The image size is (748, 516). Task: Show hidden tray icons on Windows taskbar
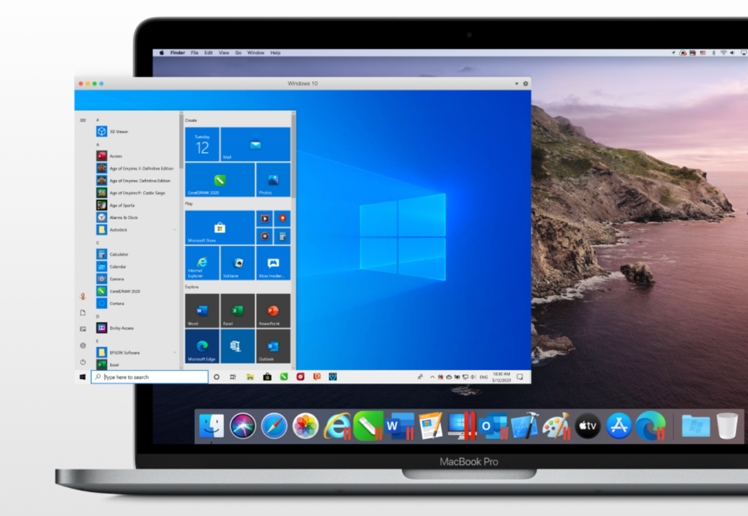(x=432, y=377)
